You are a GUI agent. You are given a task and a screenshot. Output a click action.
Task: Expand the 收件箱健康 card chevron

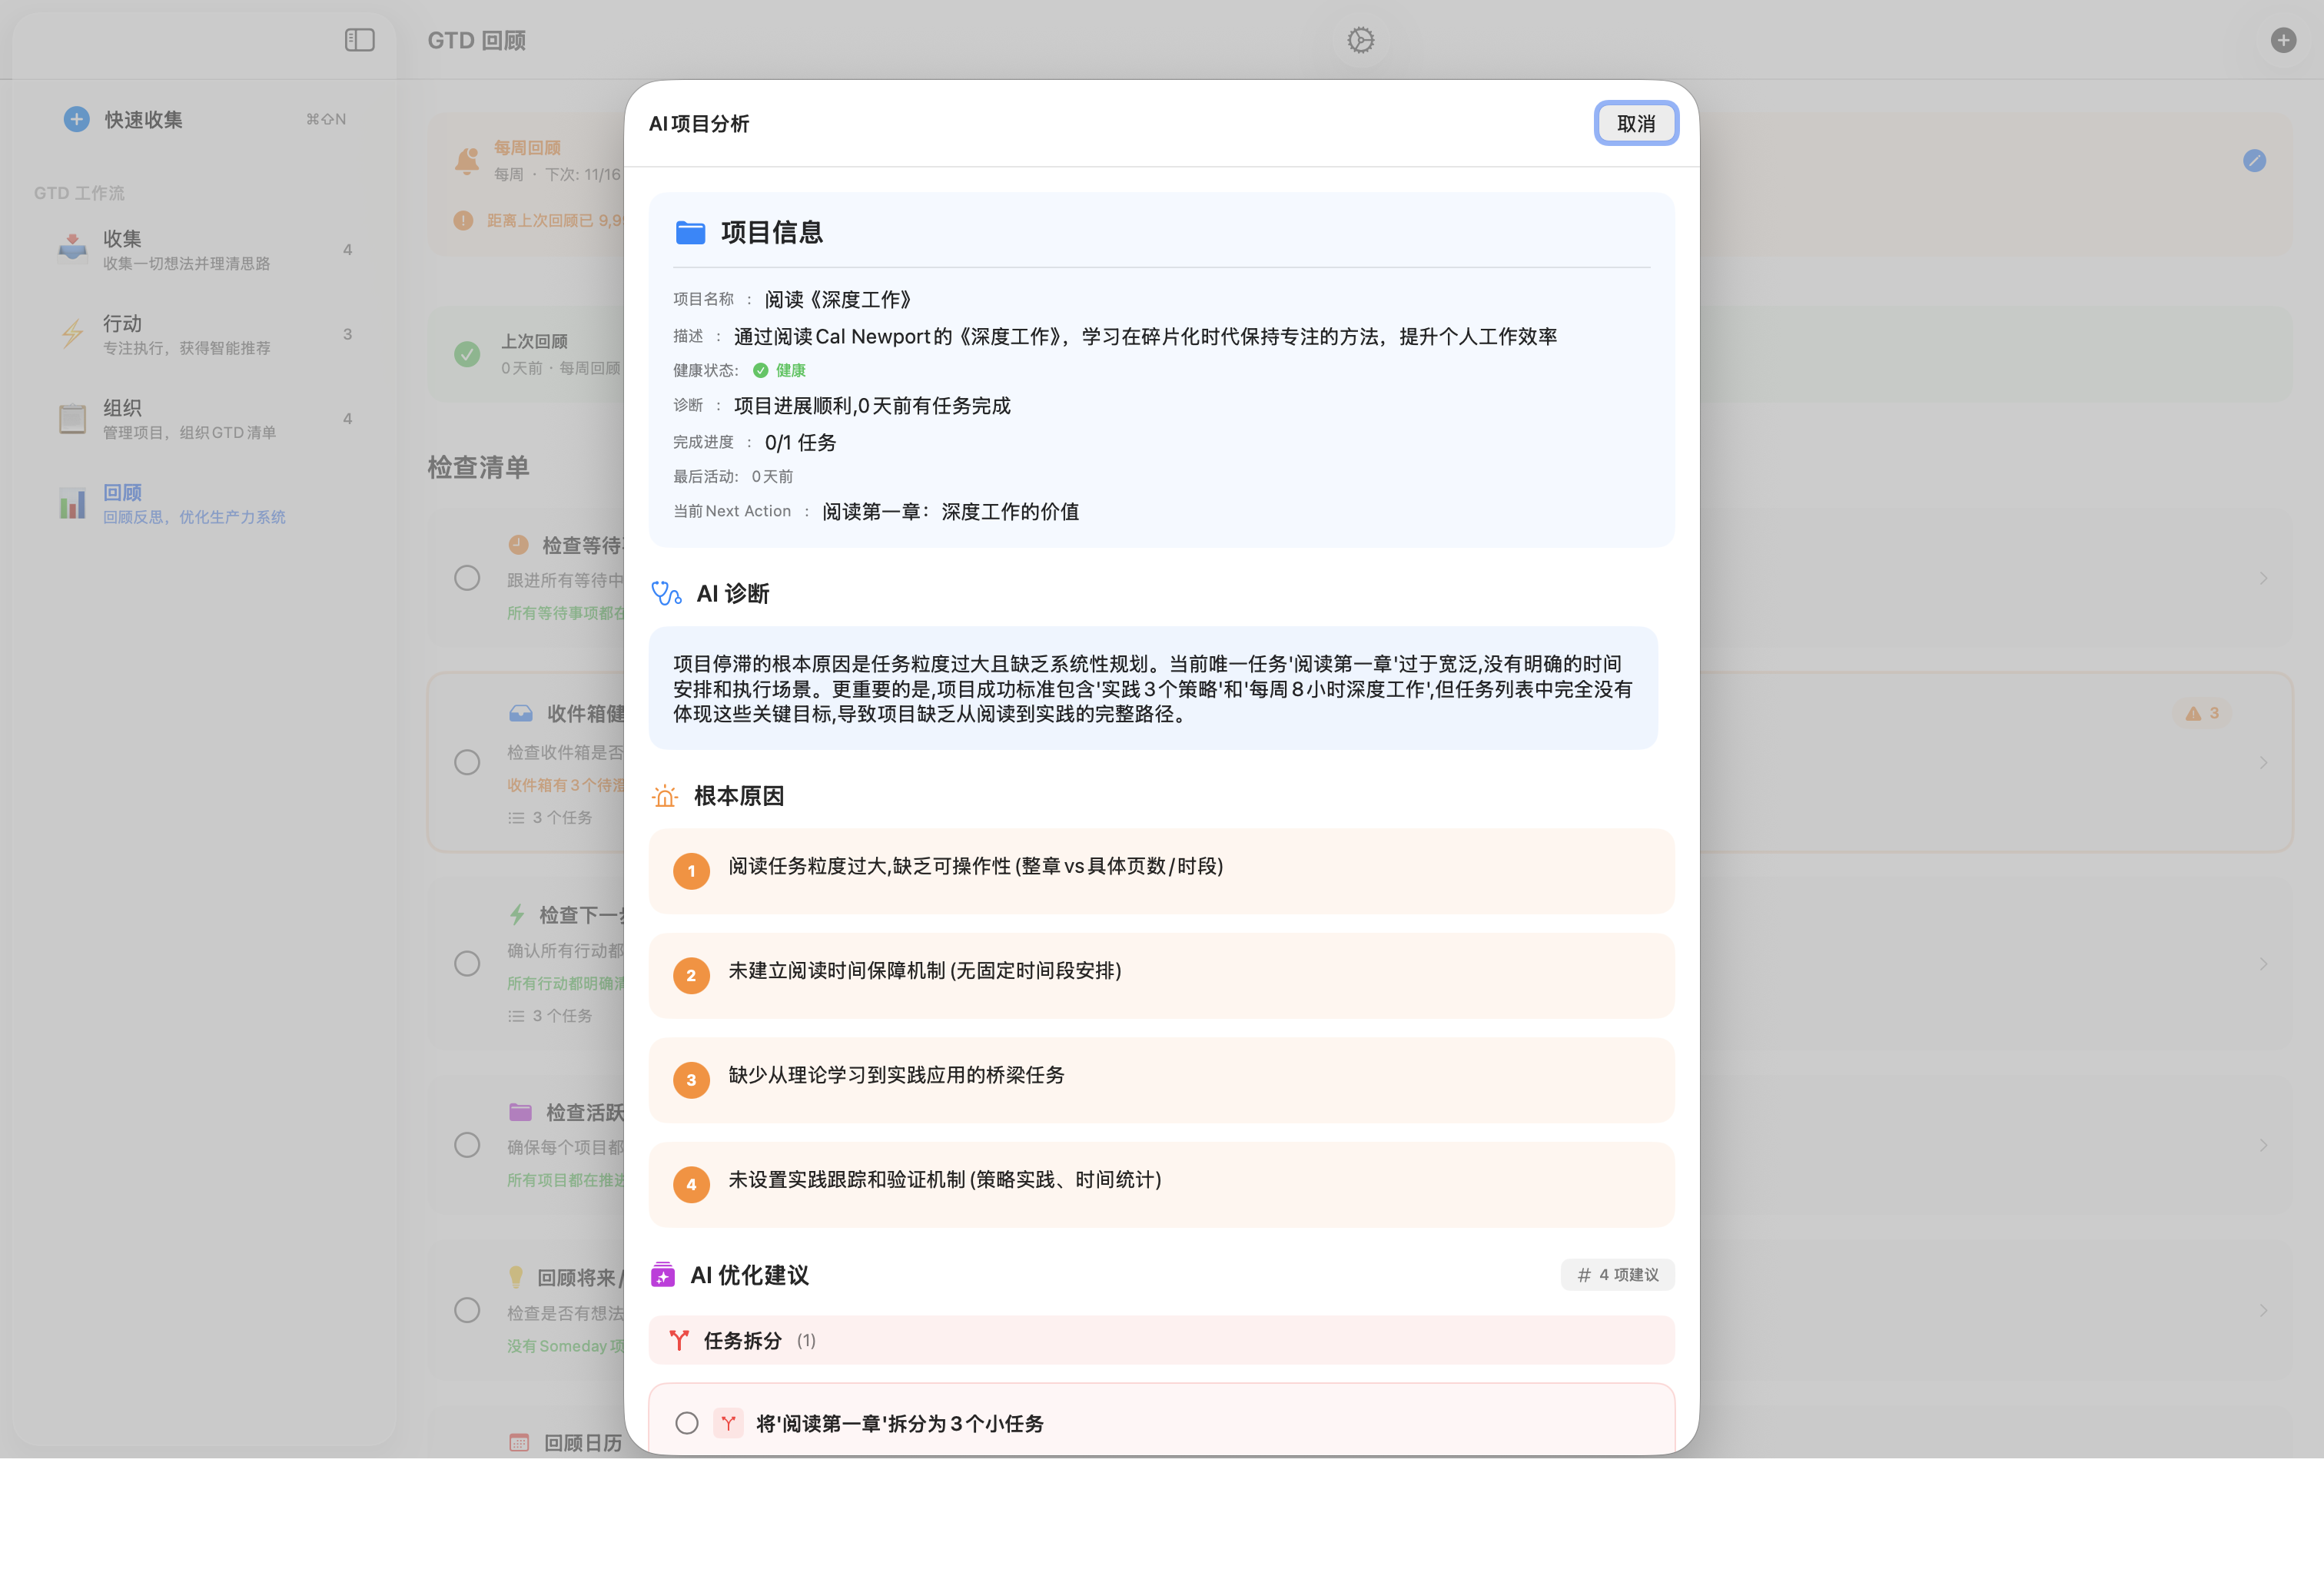[x=2265, y=762]
